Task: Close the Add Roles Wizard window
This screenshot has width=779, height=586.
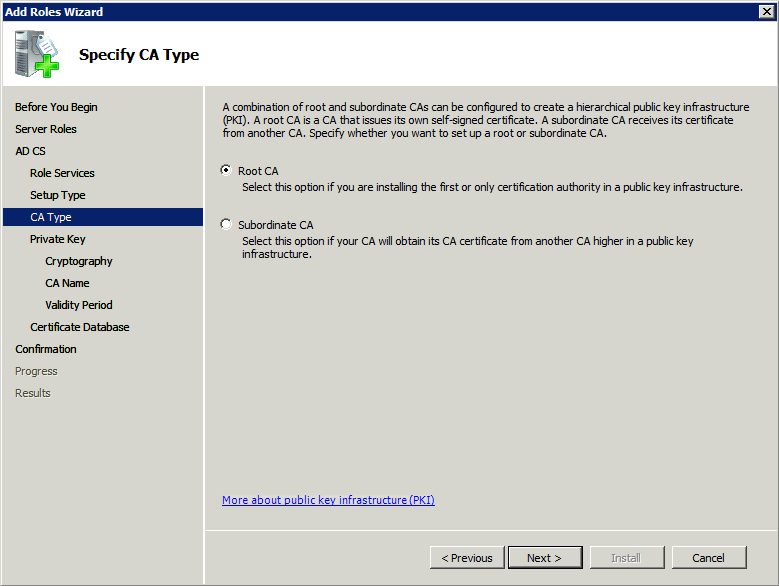Action: click(767, 11)
